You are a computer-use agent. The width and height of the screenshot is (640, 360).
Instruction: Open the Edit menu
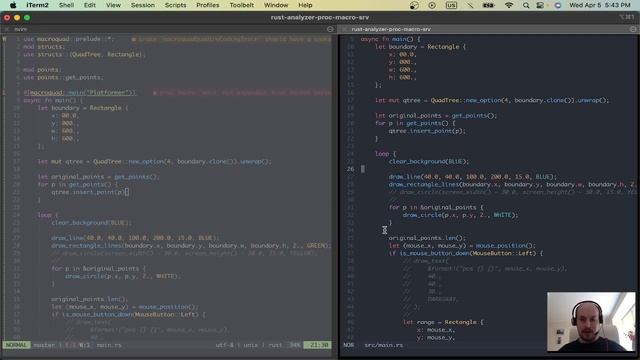point(90,5)
